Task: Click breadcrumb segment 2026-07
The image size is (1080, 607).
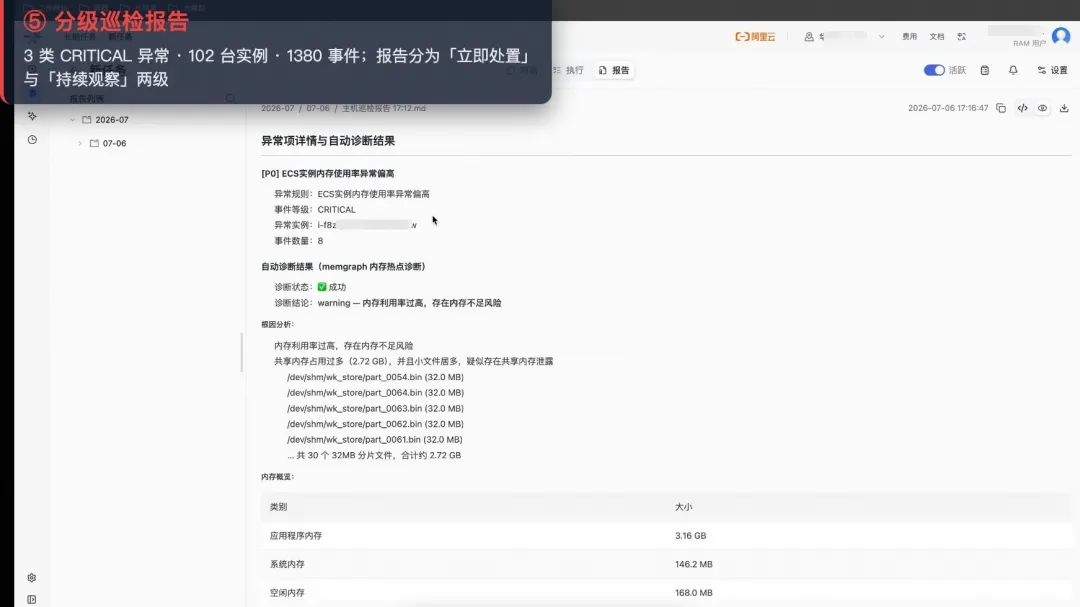Action: point(278,108)
